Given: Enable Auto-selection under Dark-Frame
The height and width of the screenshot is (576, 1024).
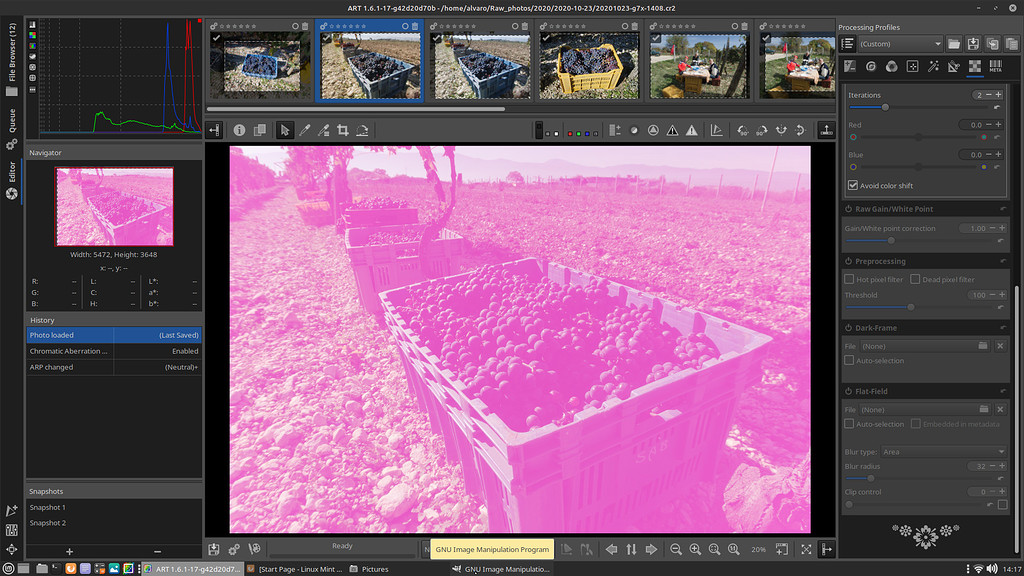Looking at the screenshot, I should 851,360.
